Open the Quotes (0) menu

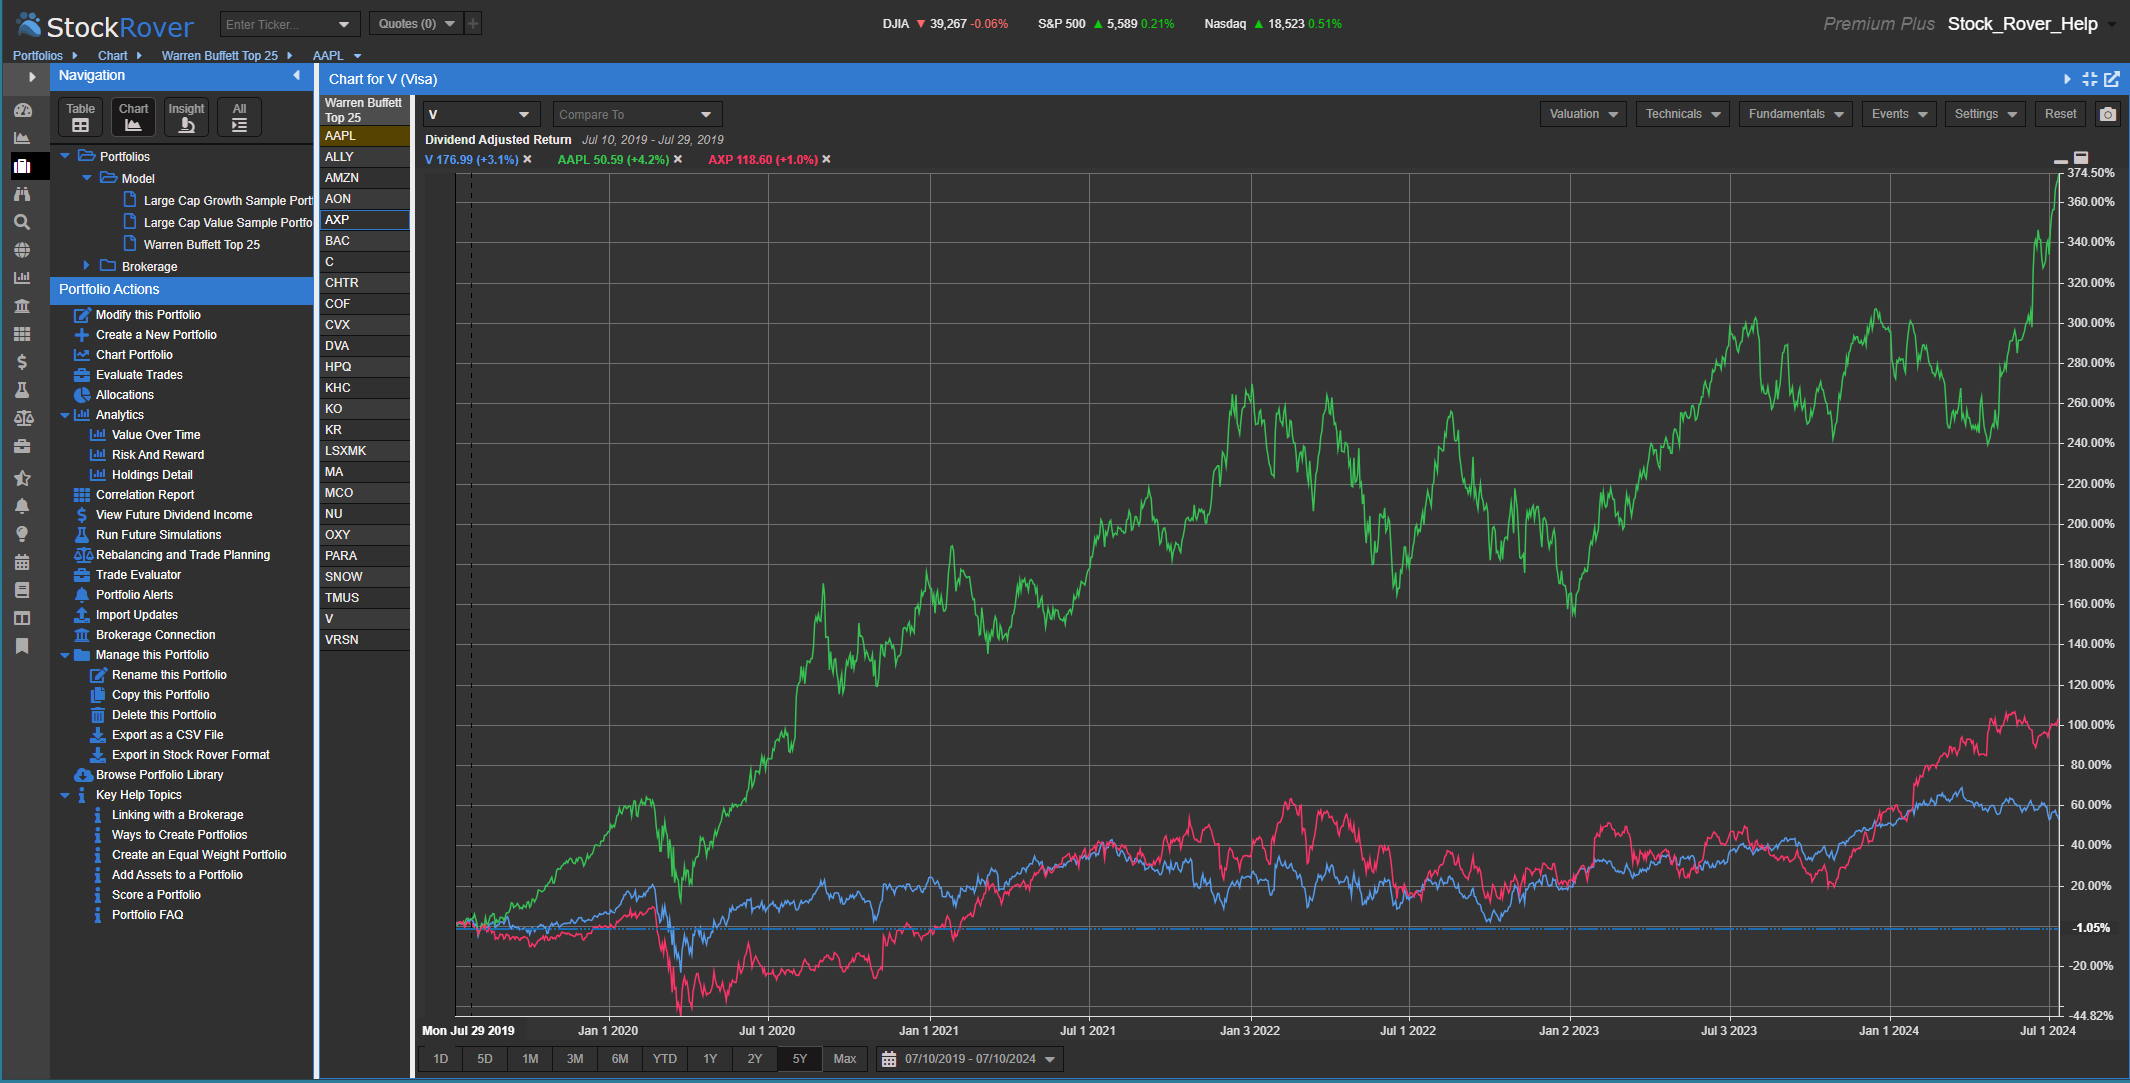[x=416, y=23]
